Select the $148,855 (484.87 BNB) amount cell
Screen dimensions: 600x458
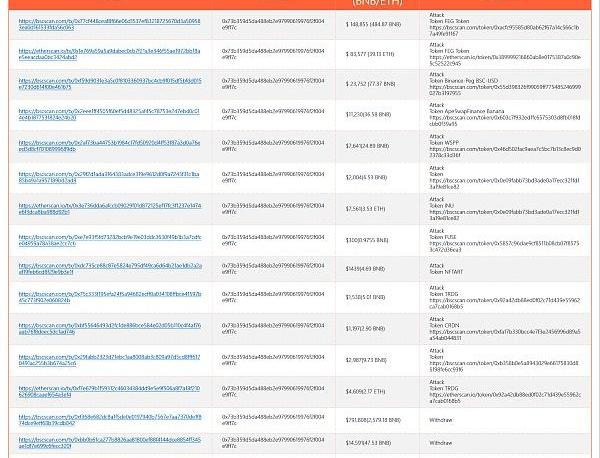click(373, 24)
